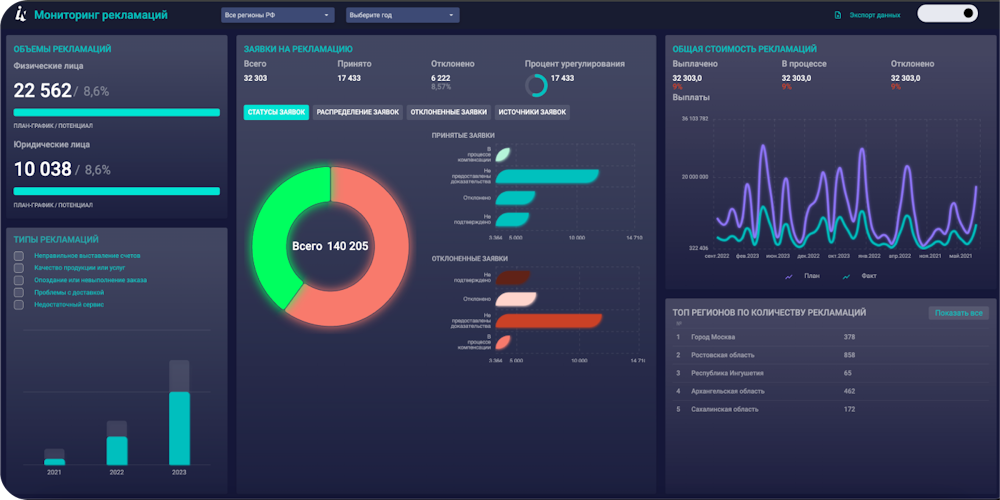Click the Экспорт данных link
1000x500 pixels.
coord(875,15)
